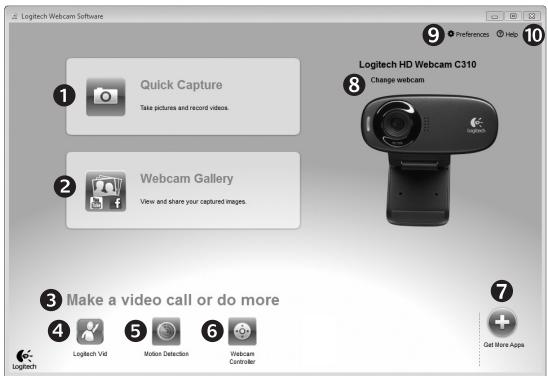Click the Help question mark icon

pos(500,34)
